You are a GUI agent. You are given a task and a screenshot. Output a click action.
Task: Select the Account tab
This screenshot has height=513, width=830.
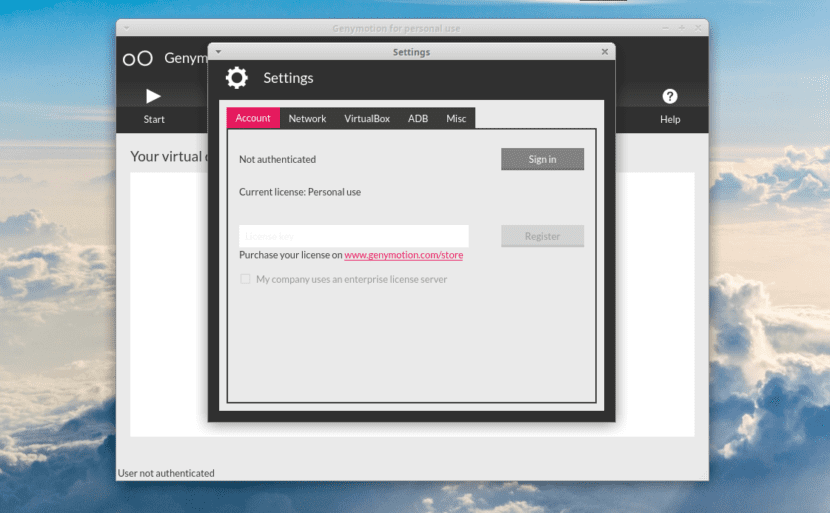253,118
